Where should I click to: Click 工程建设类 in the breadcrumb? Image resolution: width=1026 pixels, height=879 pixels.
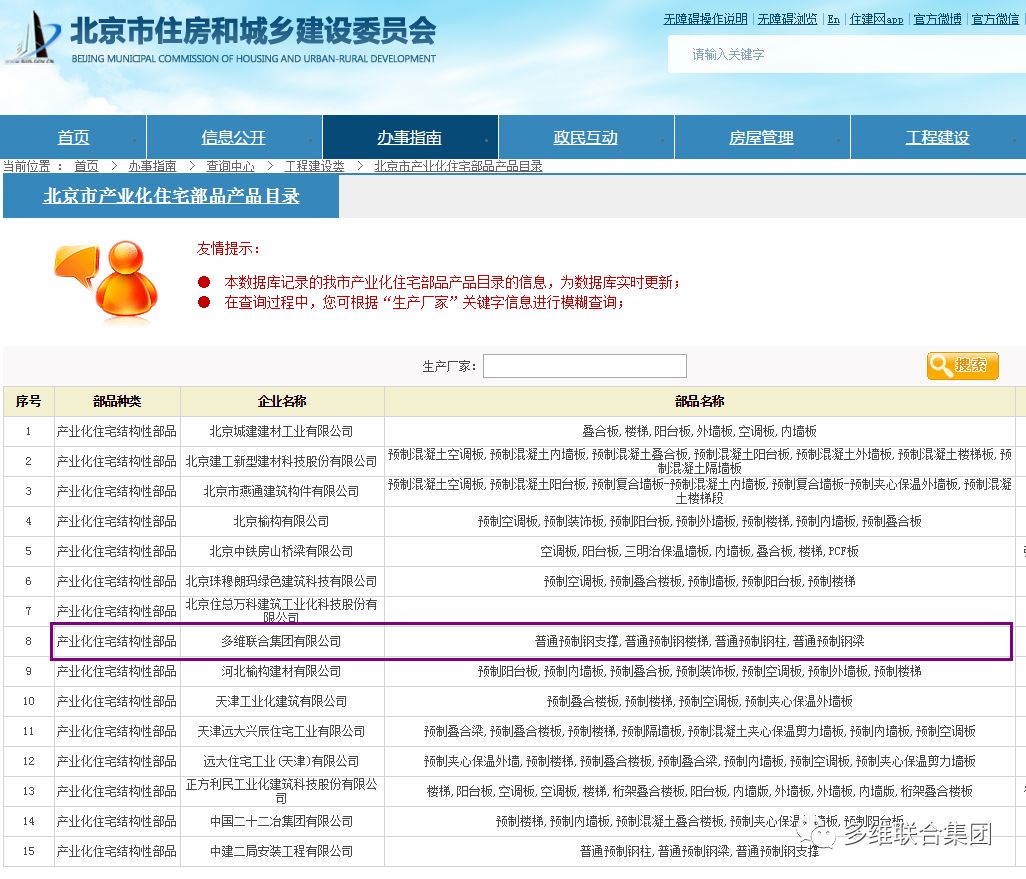coord(315,166)
